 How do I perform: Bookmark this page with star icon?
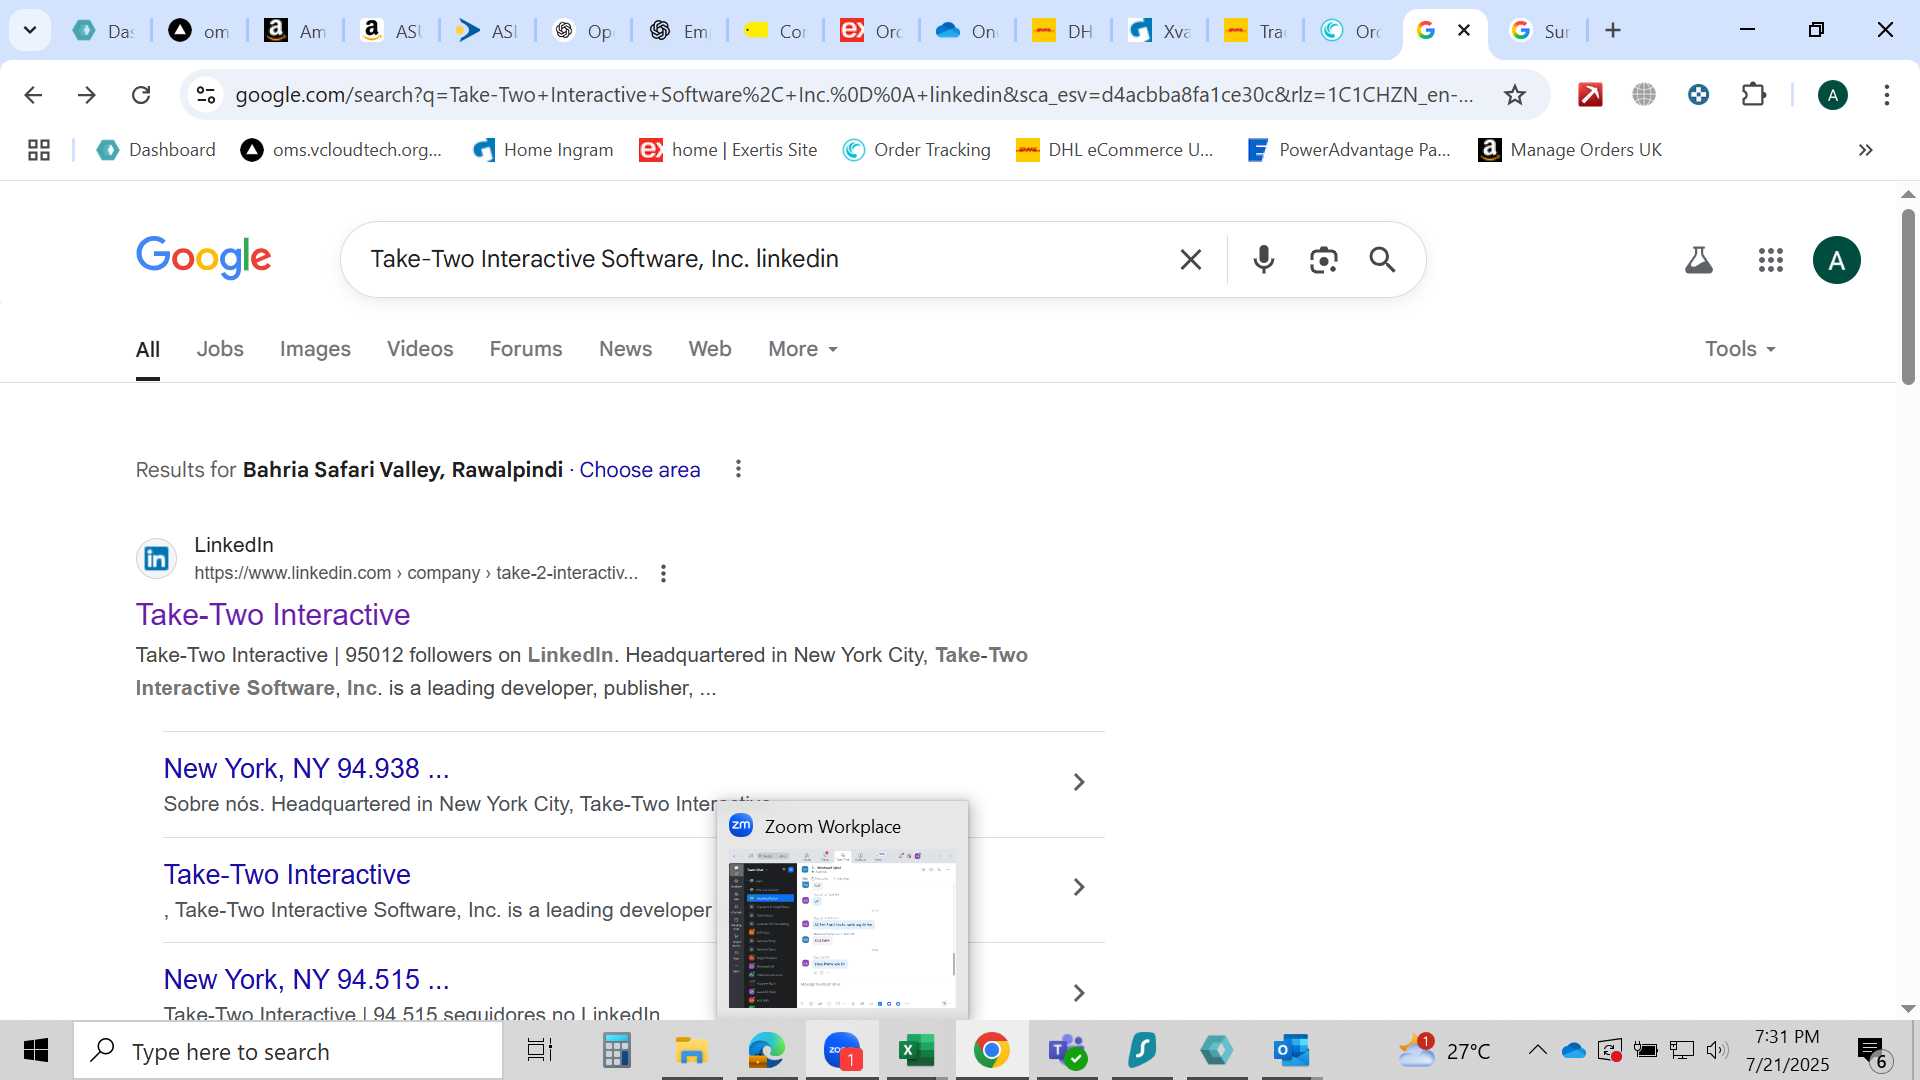click(1514, 95)
